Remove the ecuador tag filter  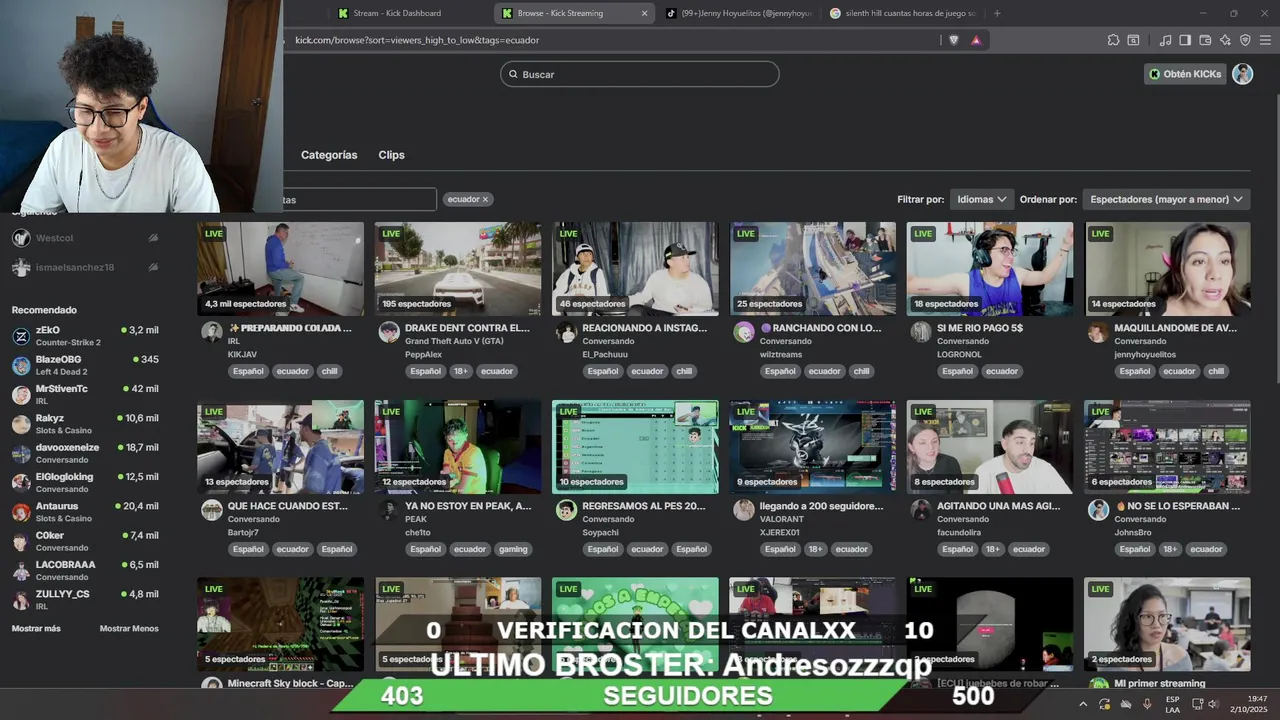click(485, 199)
